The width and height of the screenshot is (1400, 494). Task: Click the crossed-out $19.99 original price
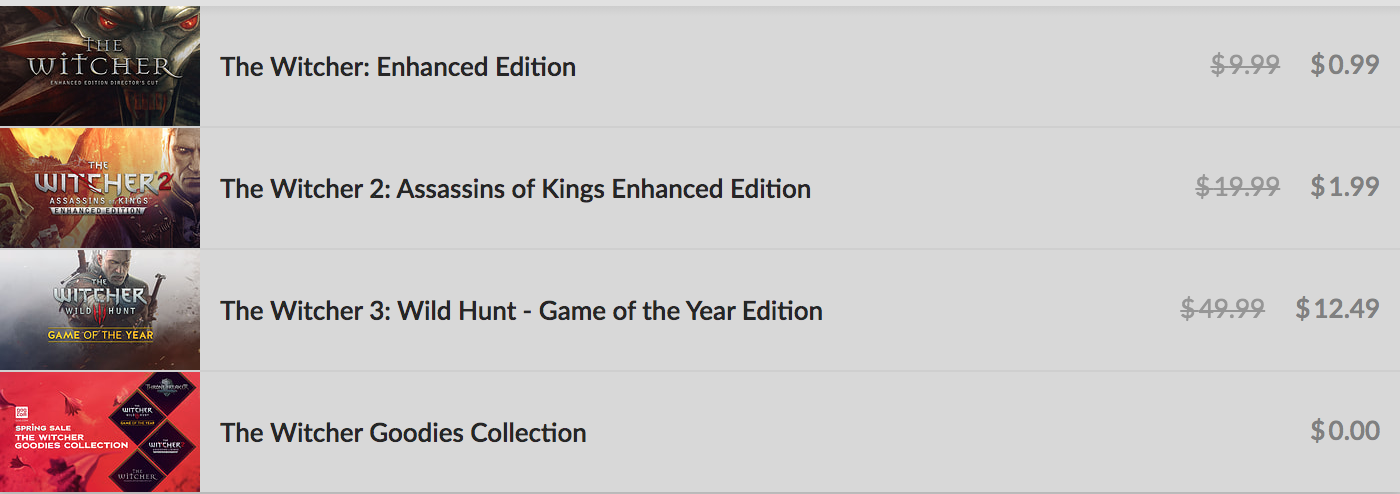(1238, 187)
